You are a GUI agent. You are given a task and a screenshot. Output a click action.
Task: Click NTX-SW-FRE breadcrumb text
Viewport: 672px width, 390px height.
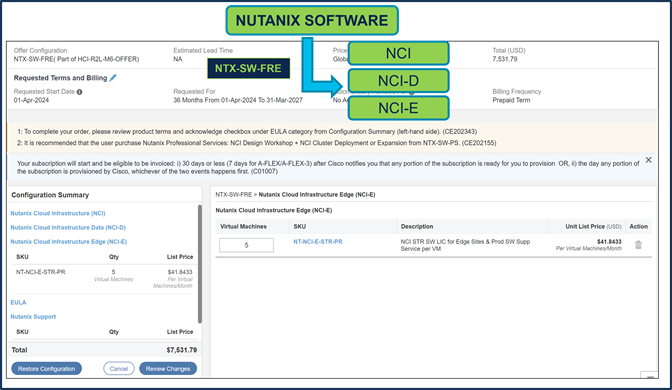pos(234,194)
